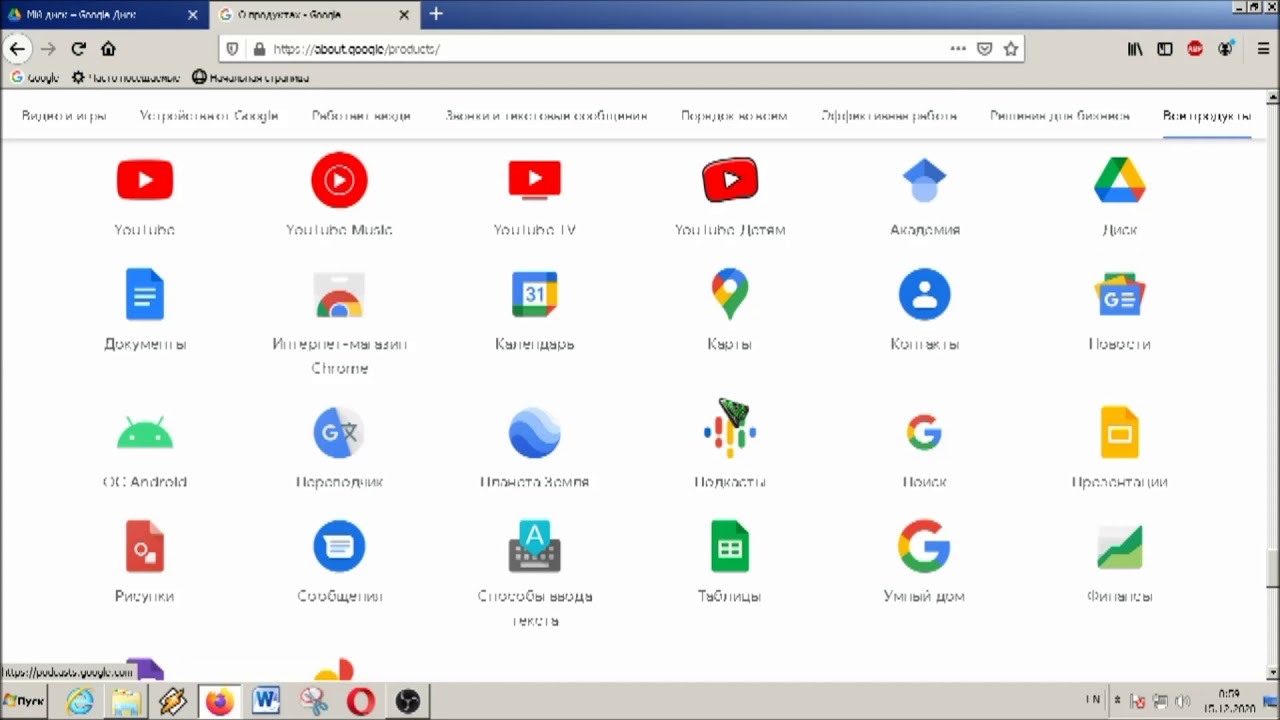Open the YouTube product icon

145,180
